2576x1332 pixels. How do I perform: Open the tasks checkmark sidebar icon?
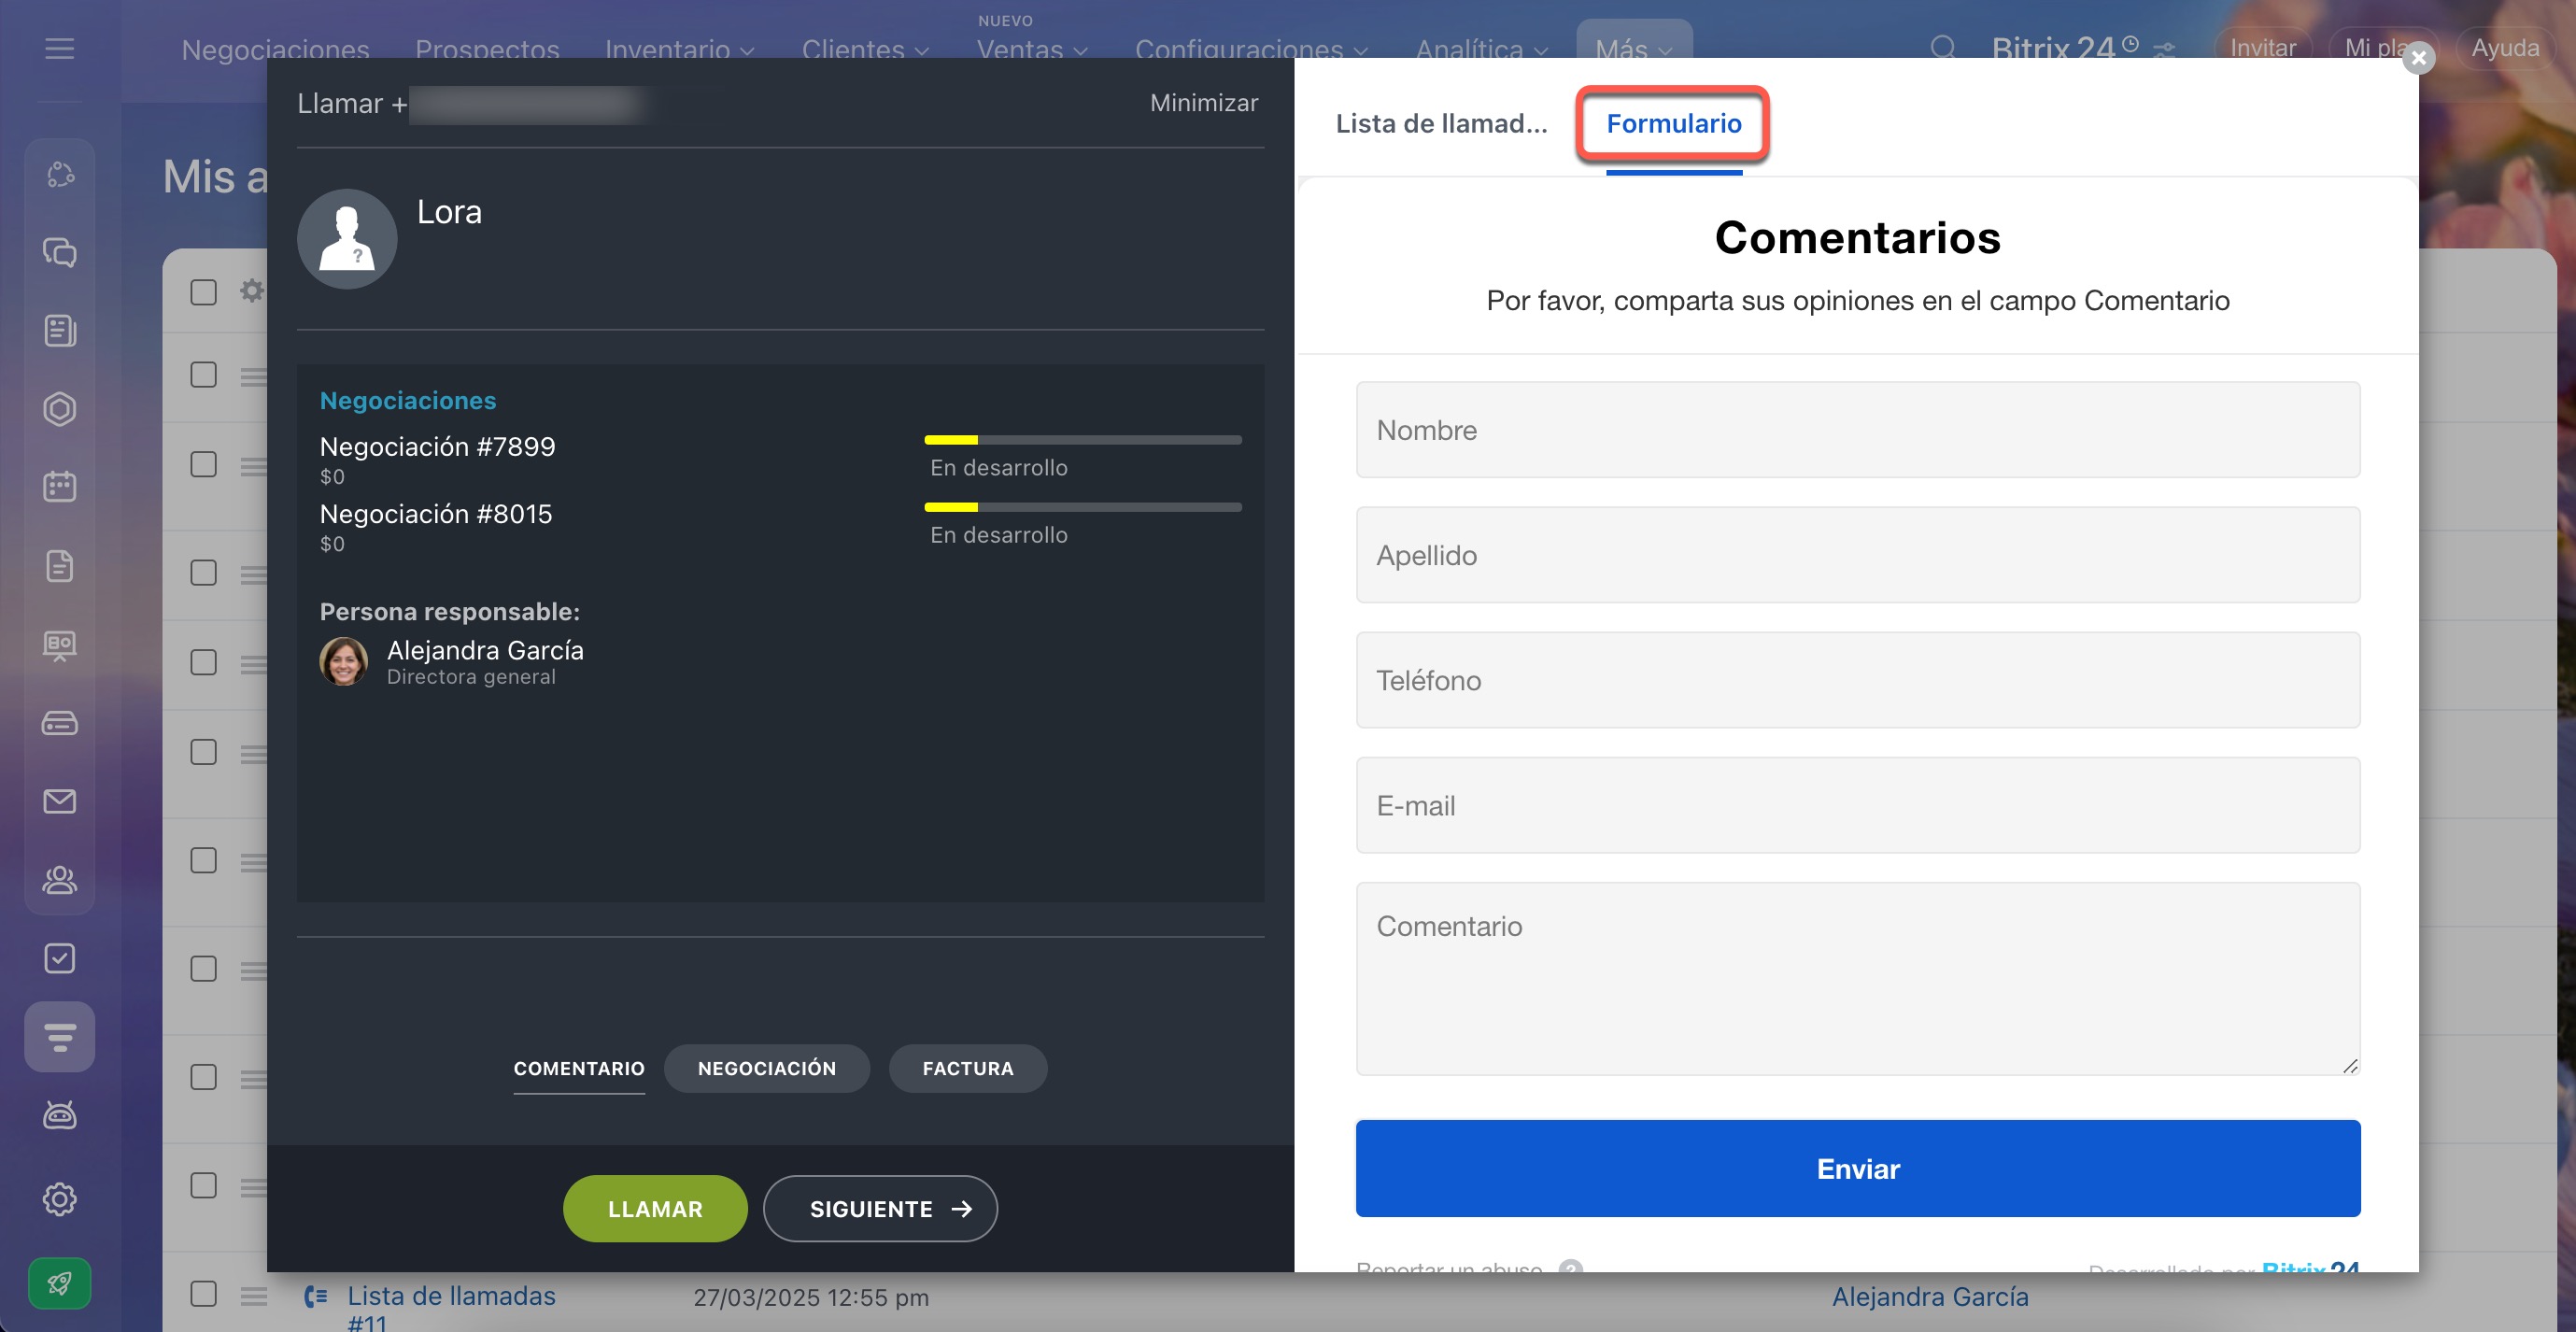point(60,958)
